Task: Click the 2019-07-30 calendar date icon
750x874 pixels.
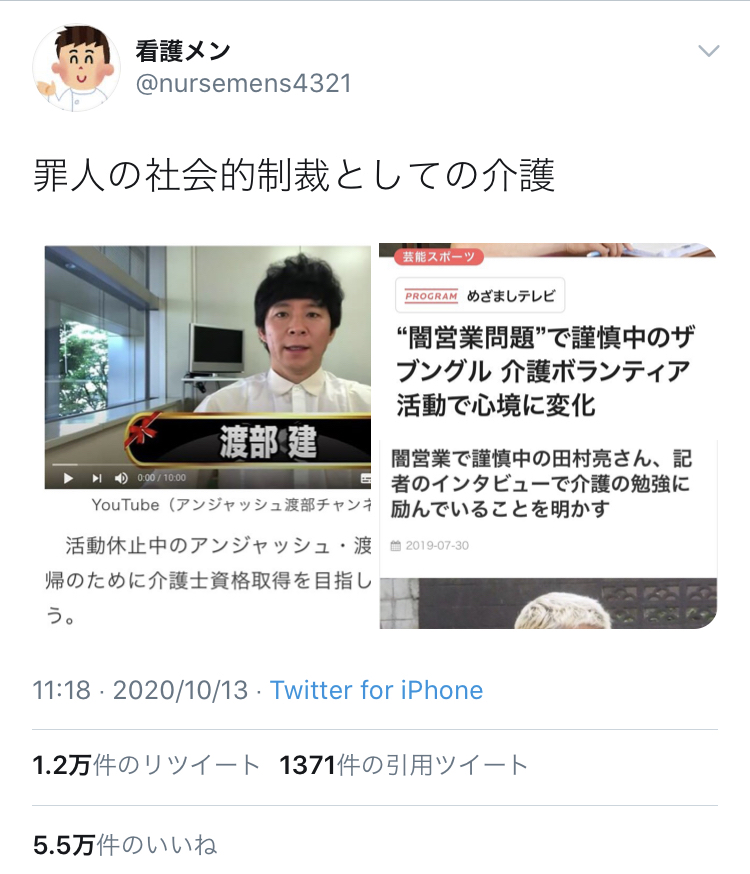Action: coord(396,546)
